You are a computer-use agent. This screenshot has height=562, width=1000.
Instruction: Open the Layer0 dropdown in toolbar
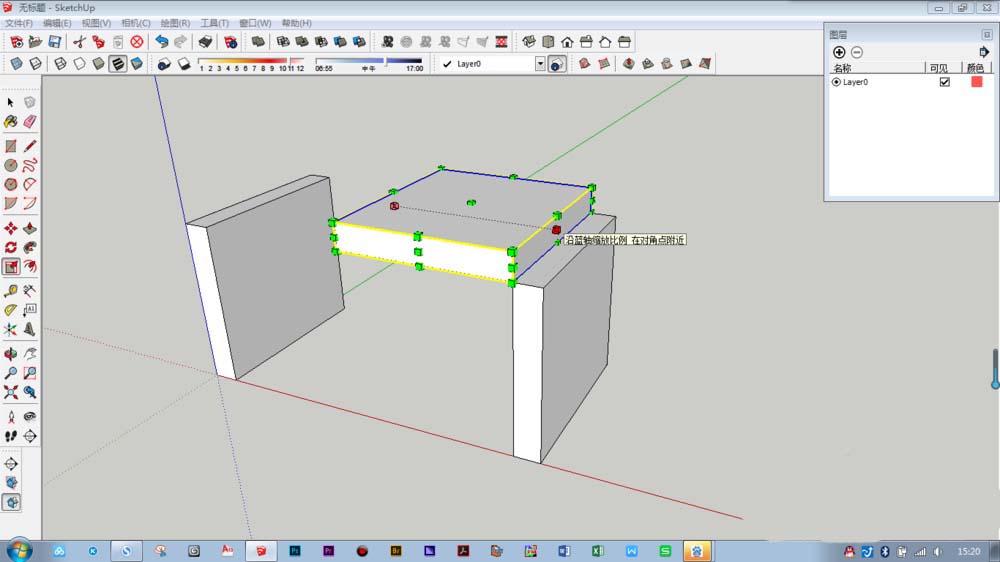pyautogui.click(x=540, y=64)
